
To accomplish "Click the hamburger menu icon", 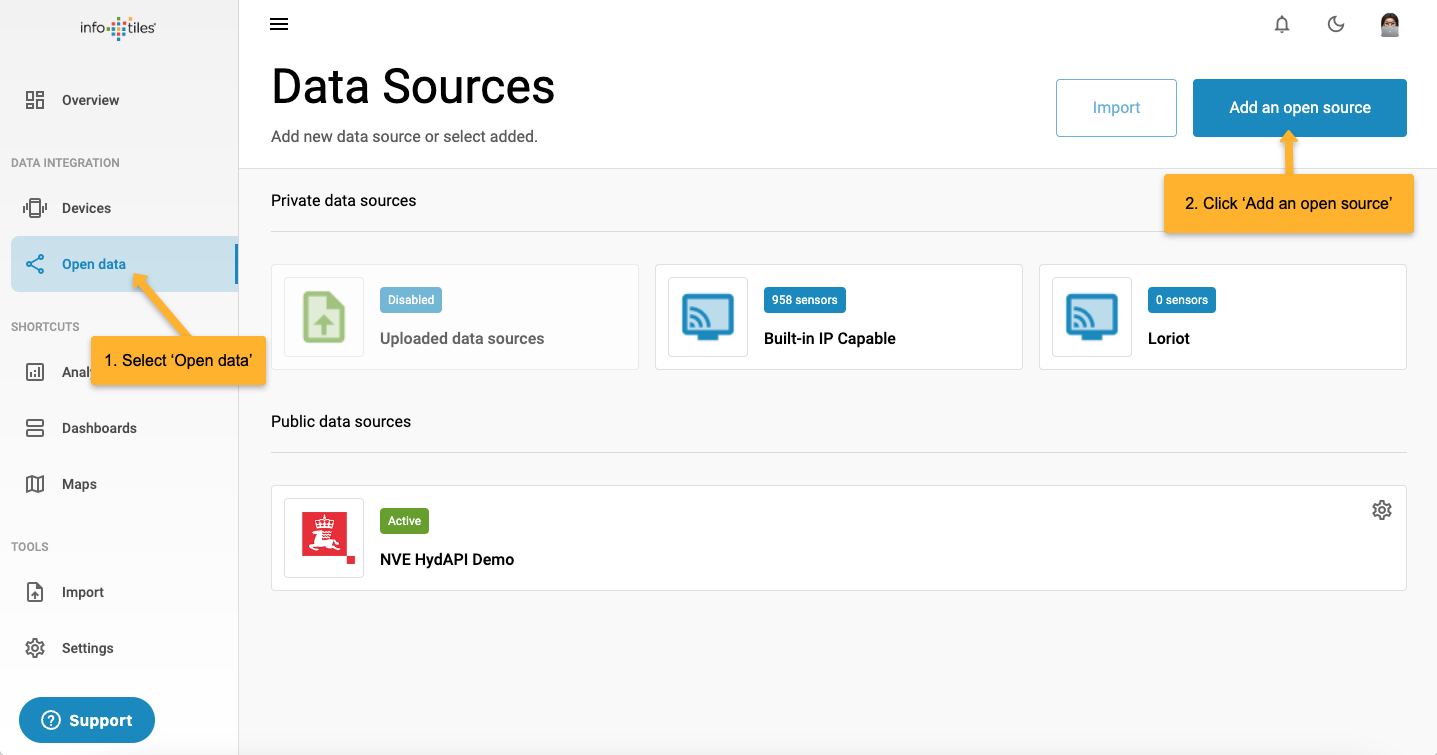I will click(279, 25).
